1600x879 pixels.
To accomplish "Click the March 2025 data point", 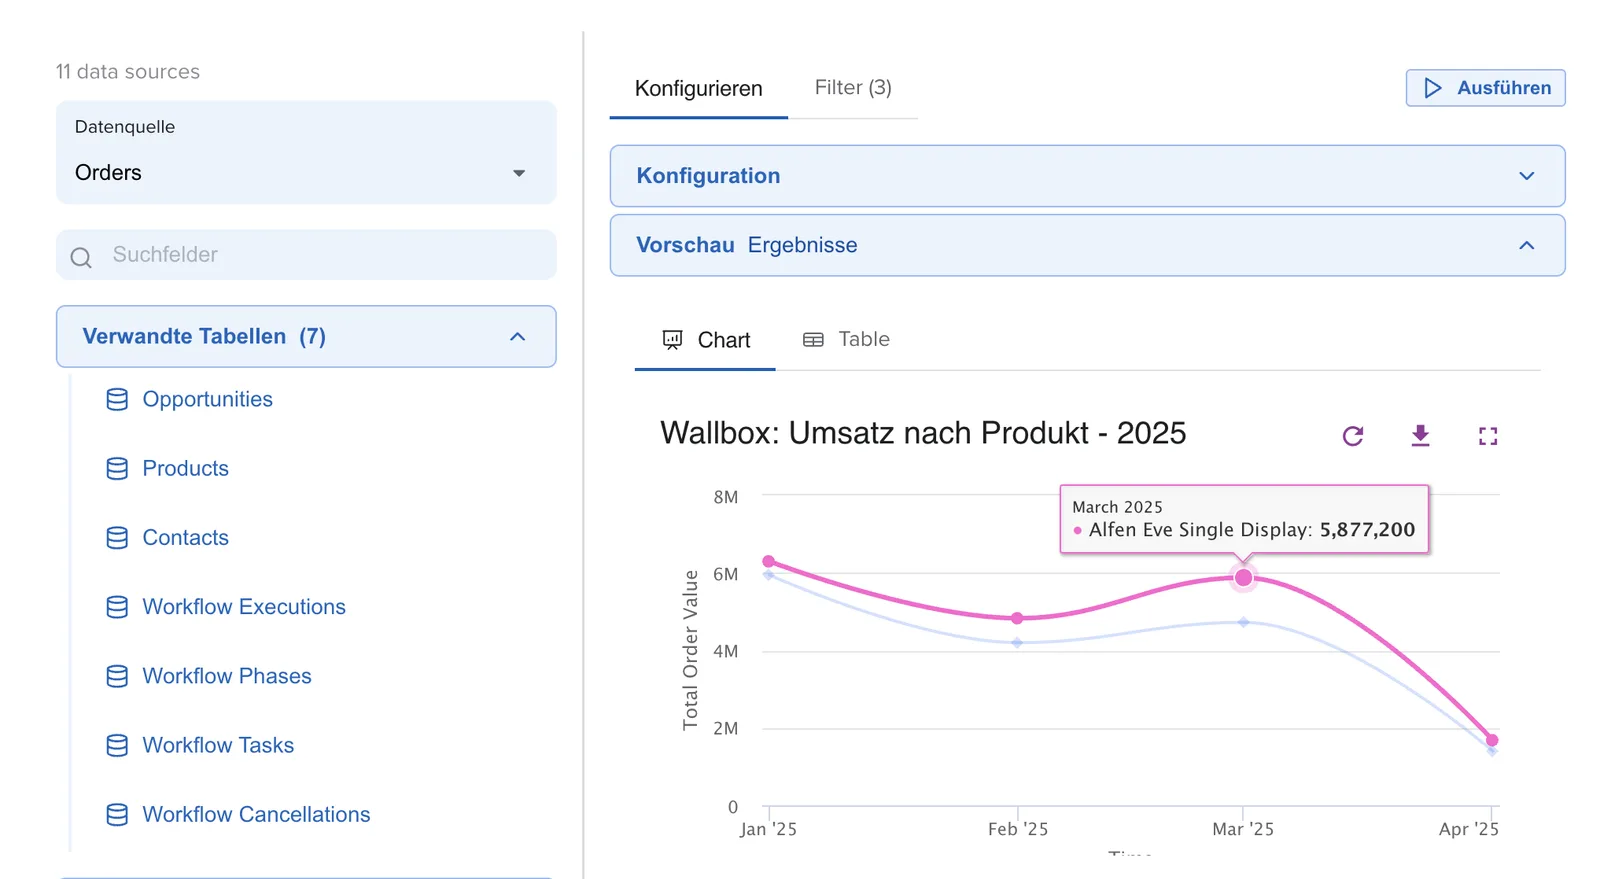I will click(x=1243, y=578).
